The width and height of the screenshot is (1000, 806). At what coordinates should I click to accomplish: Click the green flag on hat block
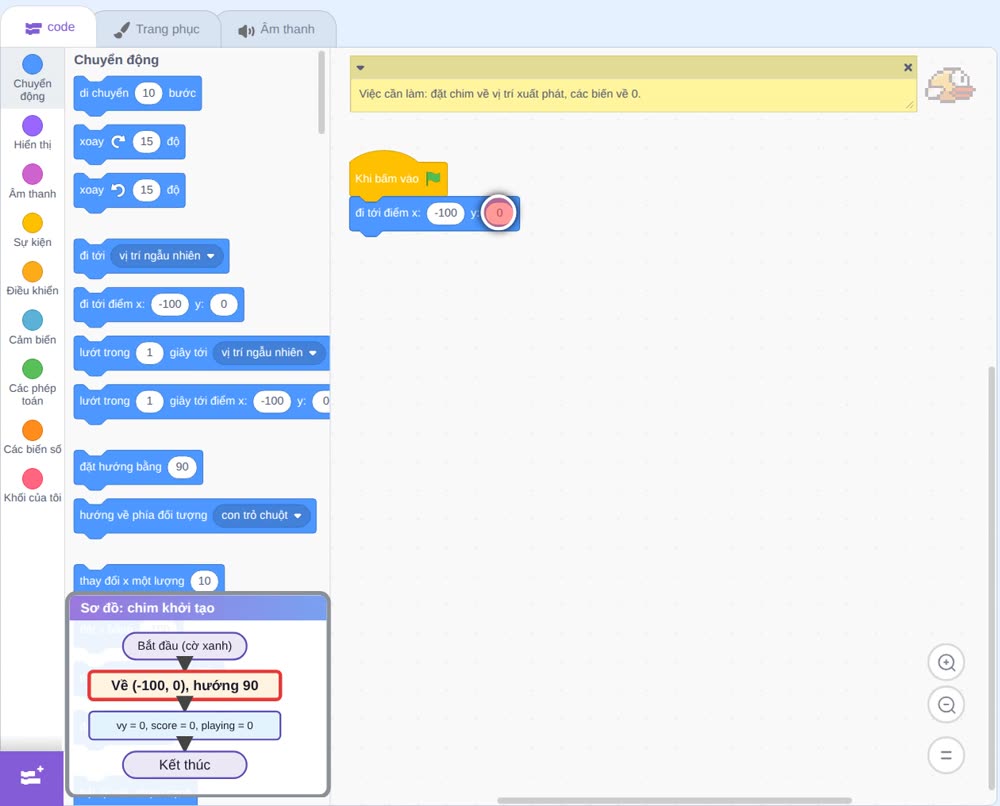coord(433,178)
